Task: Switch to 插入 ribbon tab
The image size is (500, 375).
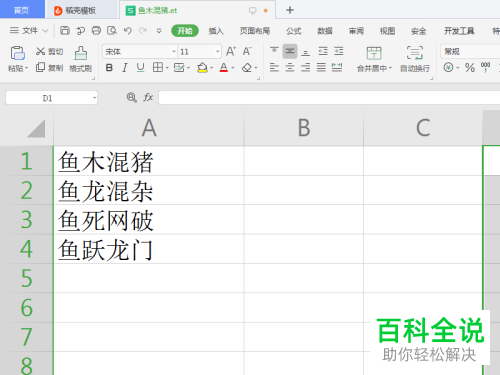Action: pos(216,31)
